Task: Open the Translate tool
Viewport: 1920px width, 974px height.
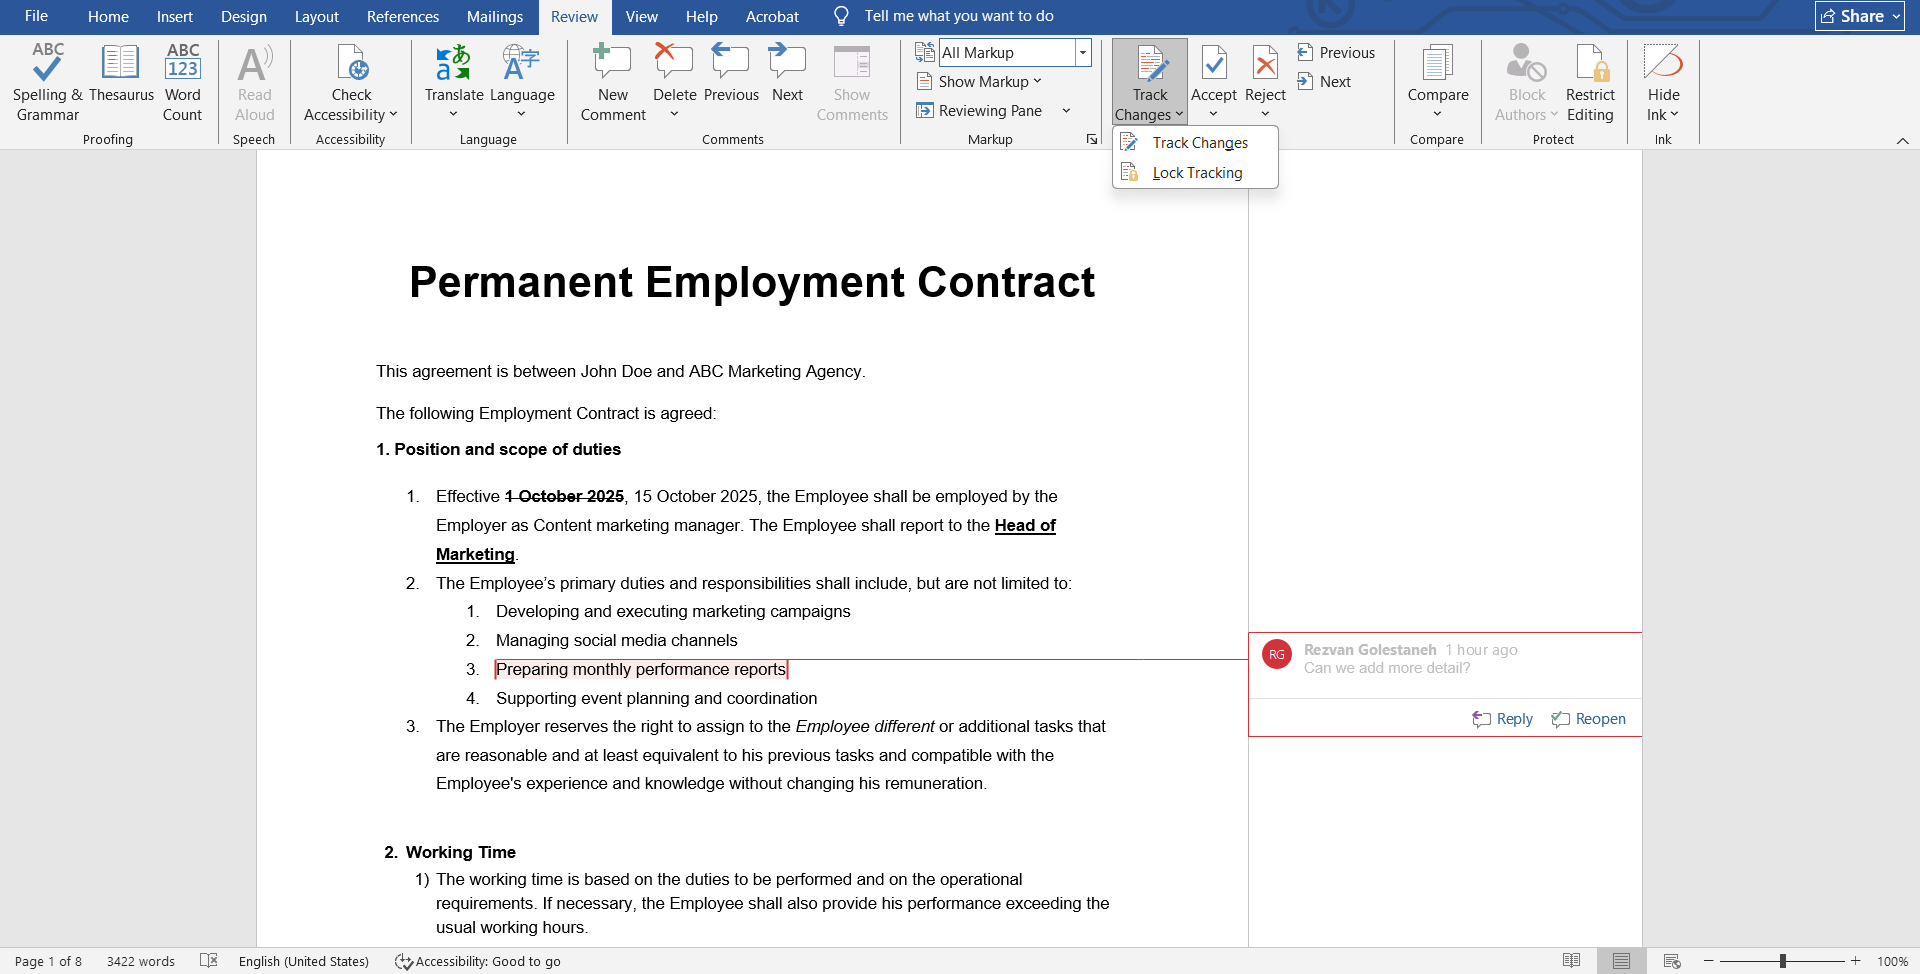Action: coord(454,82)
